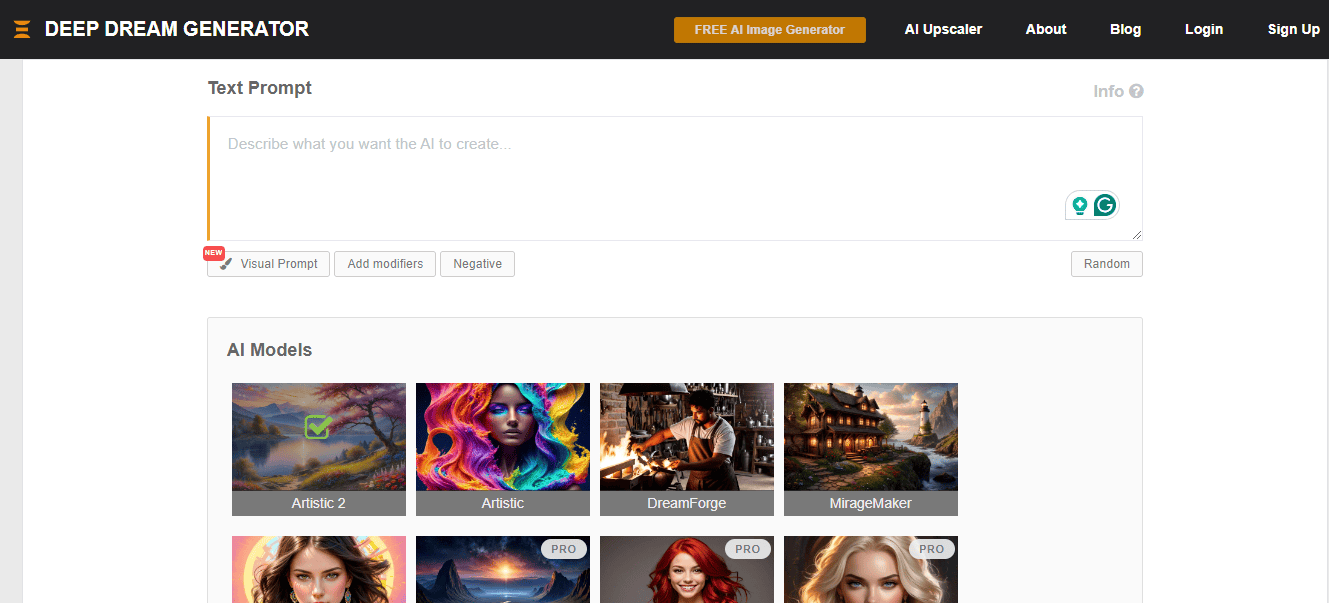Click the Visual Prompt button
This screenshot has height=603, width=1329.
[x=268, y=264]
